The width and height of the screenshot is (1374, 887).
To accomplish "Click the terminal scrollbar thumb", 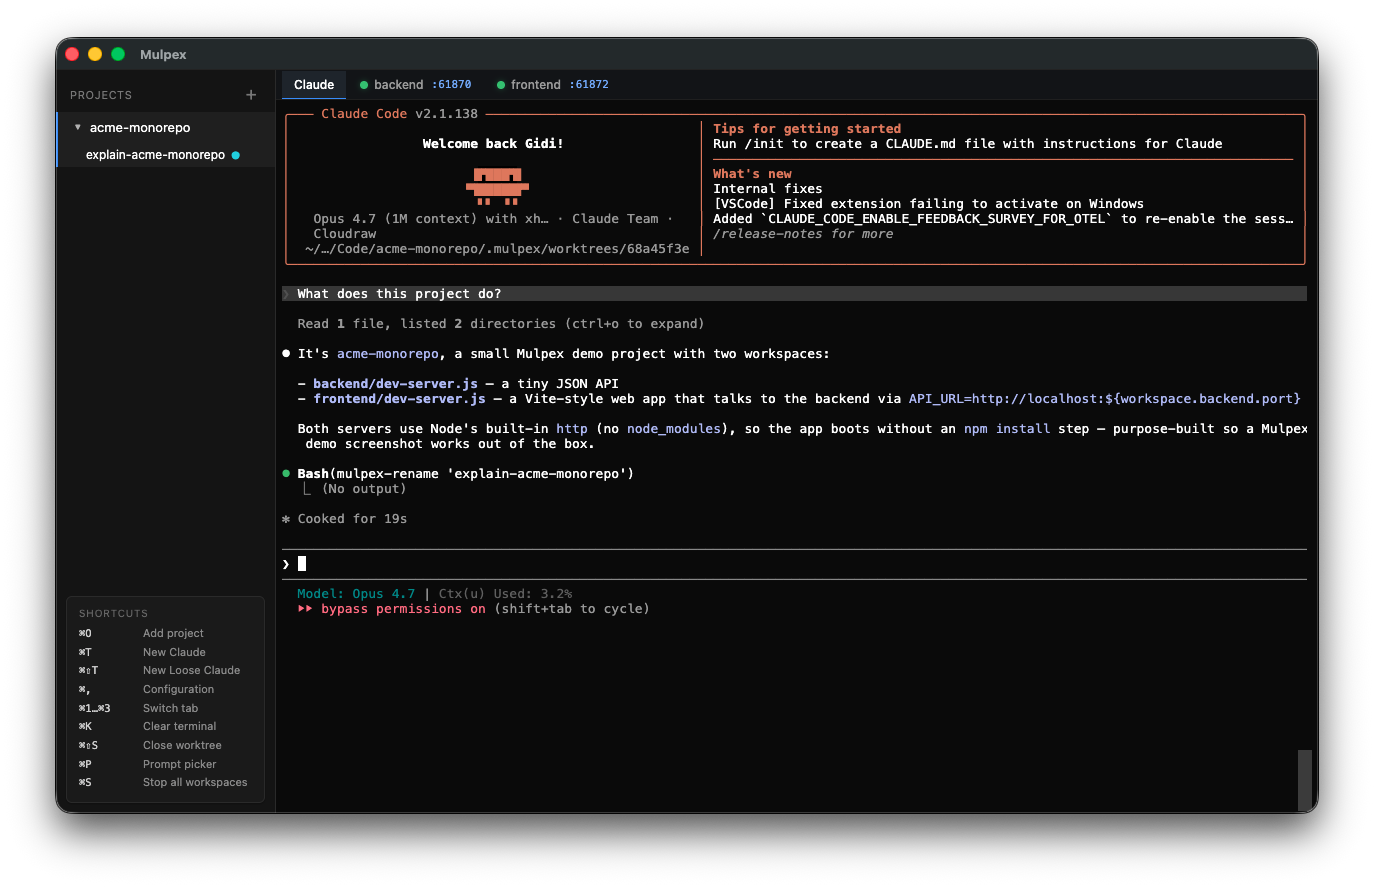I will [x=1304, y=780].
